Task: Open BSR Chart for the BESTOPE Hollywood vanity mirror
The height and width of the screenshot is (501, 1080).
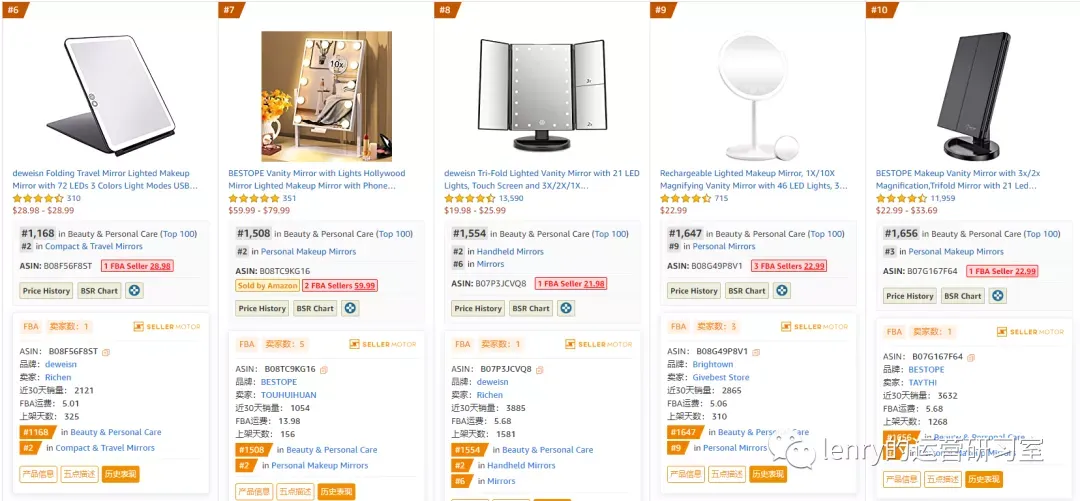Action: [x=315, y=308]
